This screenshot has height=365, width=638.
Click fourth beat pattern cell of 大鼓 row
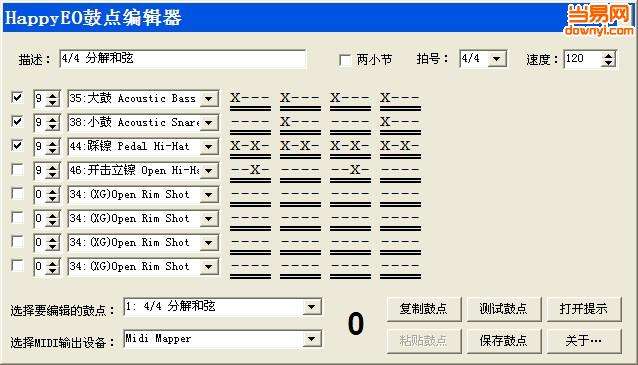(x=400, y=100)
